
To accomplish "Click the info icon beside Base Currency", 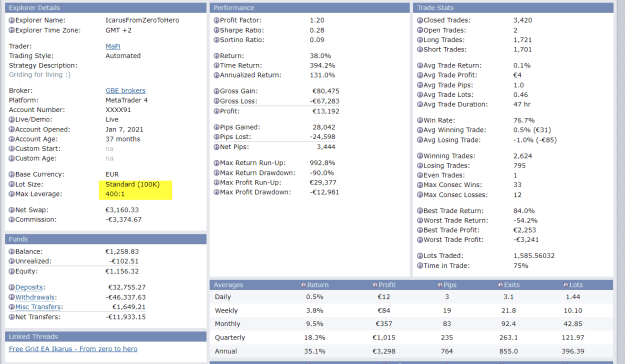I will coord(12,175).
